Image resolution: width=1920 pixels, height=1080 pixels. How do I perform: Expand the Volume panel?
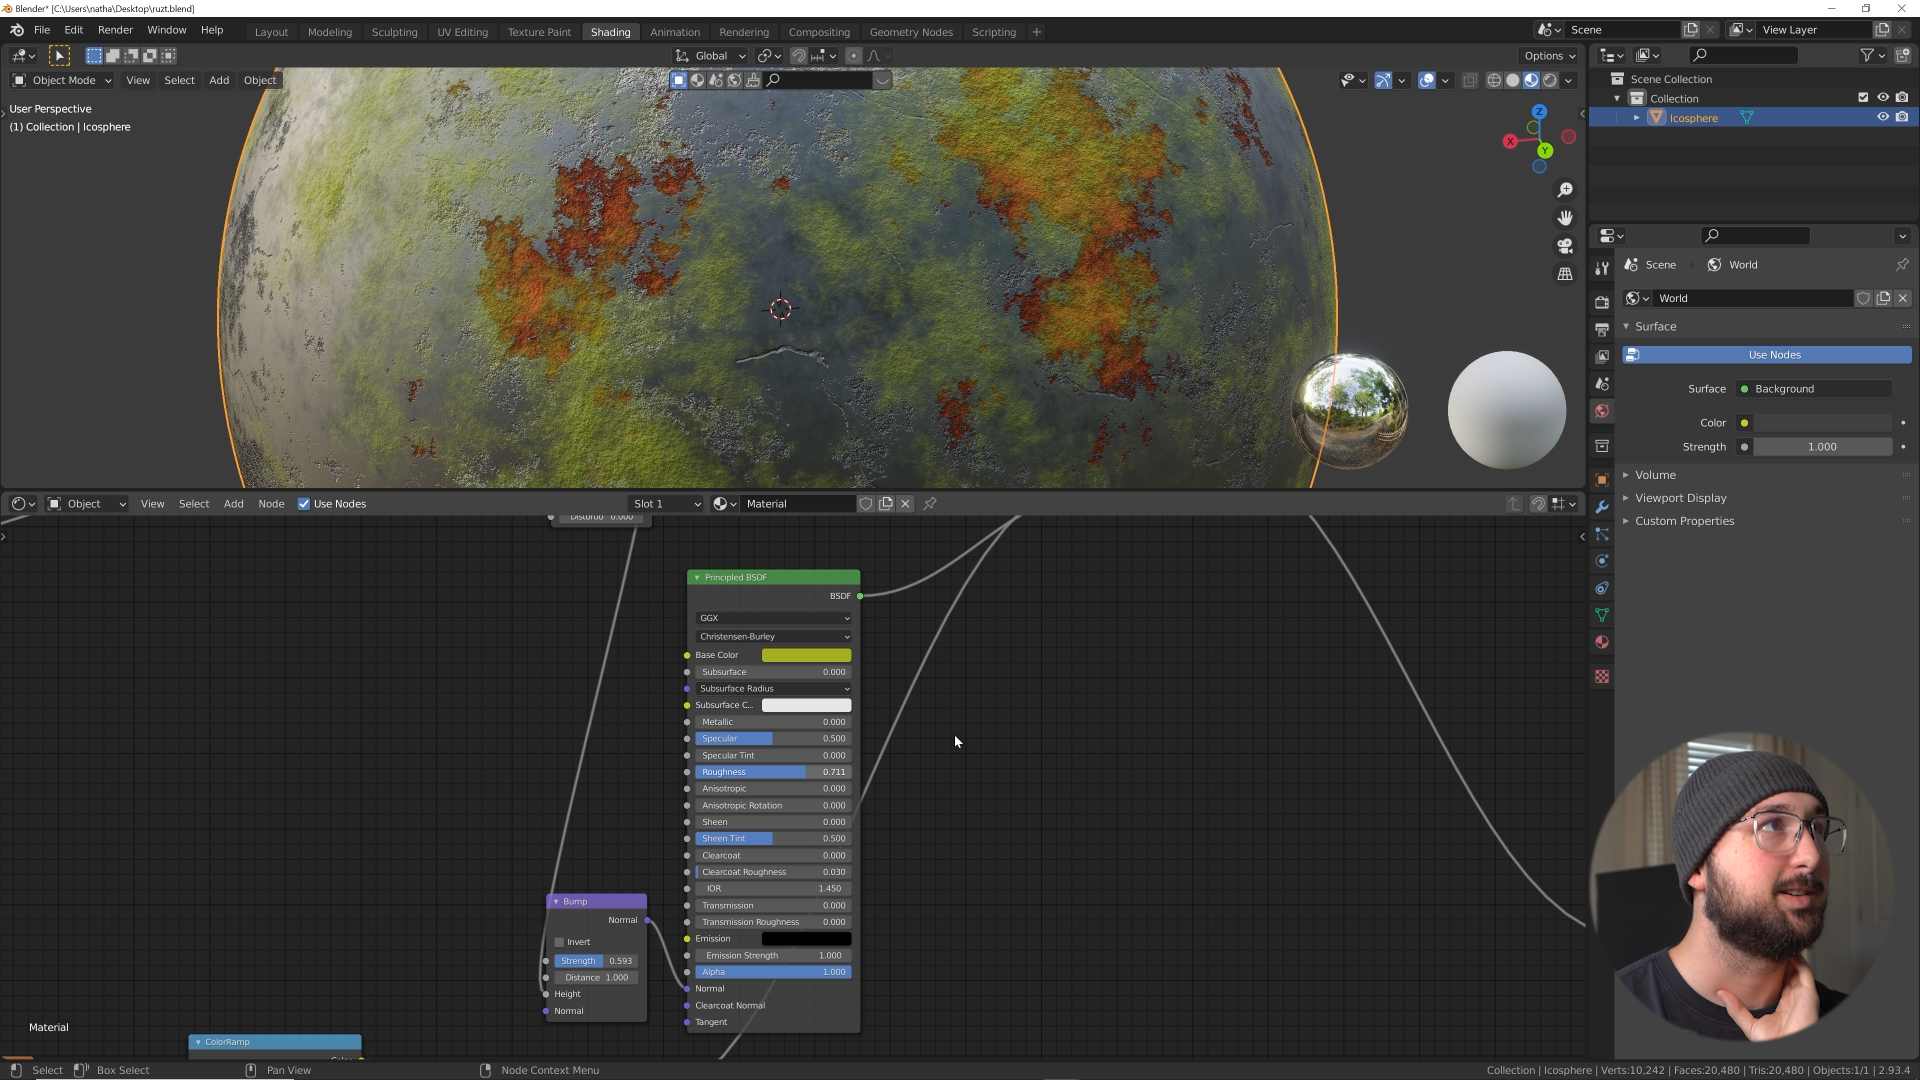pos(1655,475)
